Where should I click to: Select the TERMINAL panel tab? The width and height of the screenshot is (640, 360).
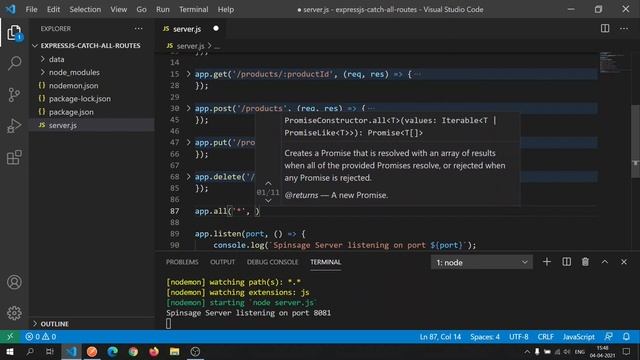tap(325, 262)
